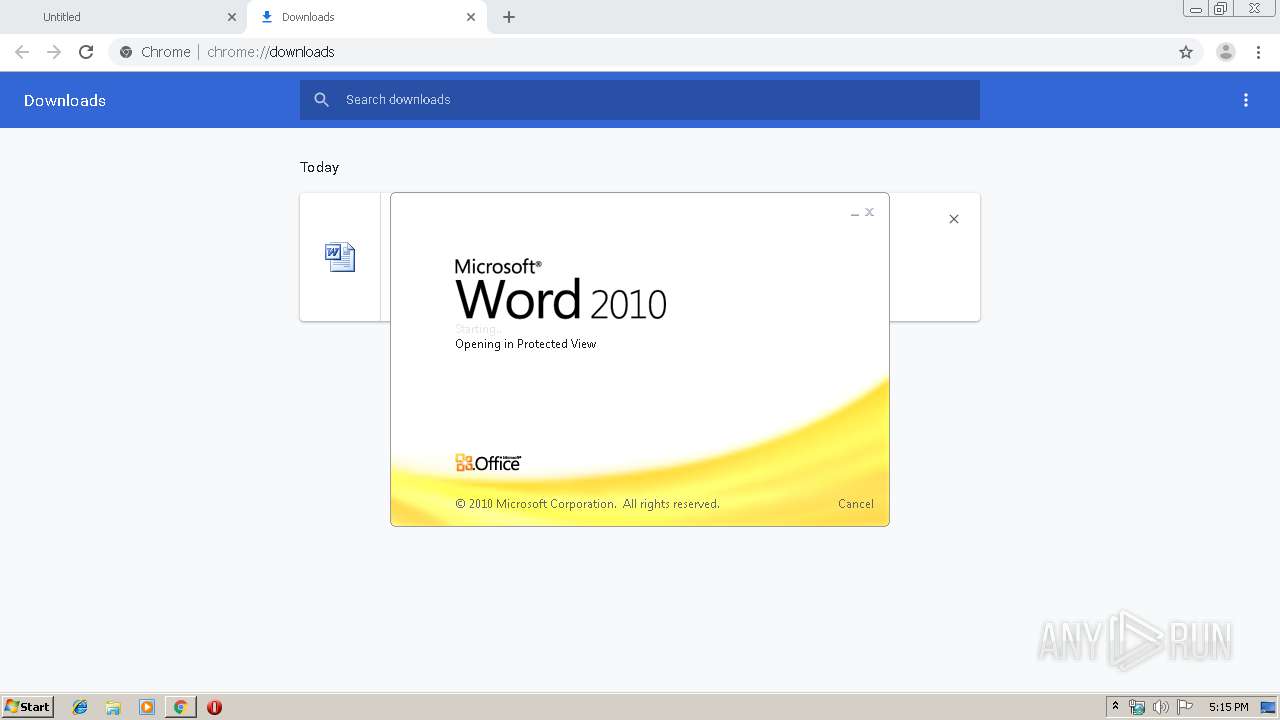This screenshot has height=720, width=1280.
Task: Close the Downloads tab
Action: pyautogui.click(x=471, y=17)
